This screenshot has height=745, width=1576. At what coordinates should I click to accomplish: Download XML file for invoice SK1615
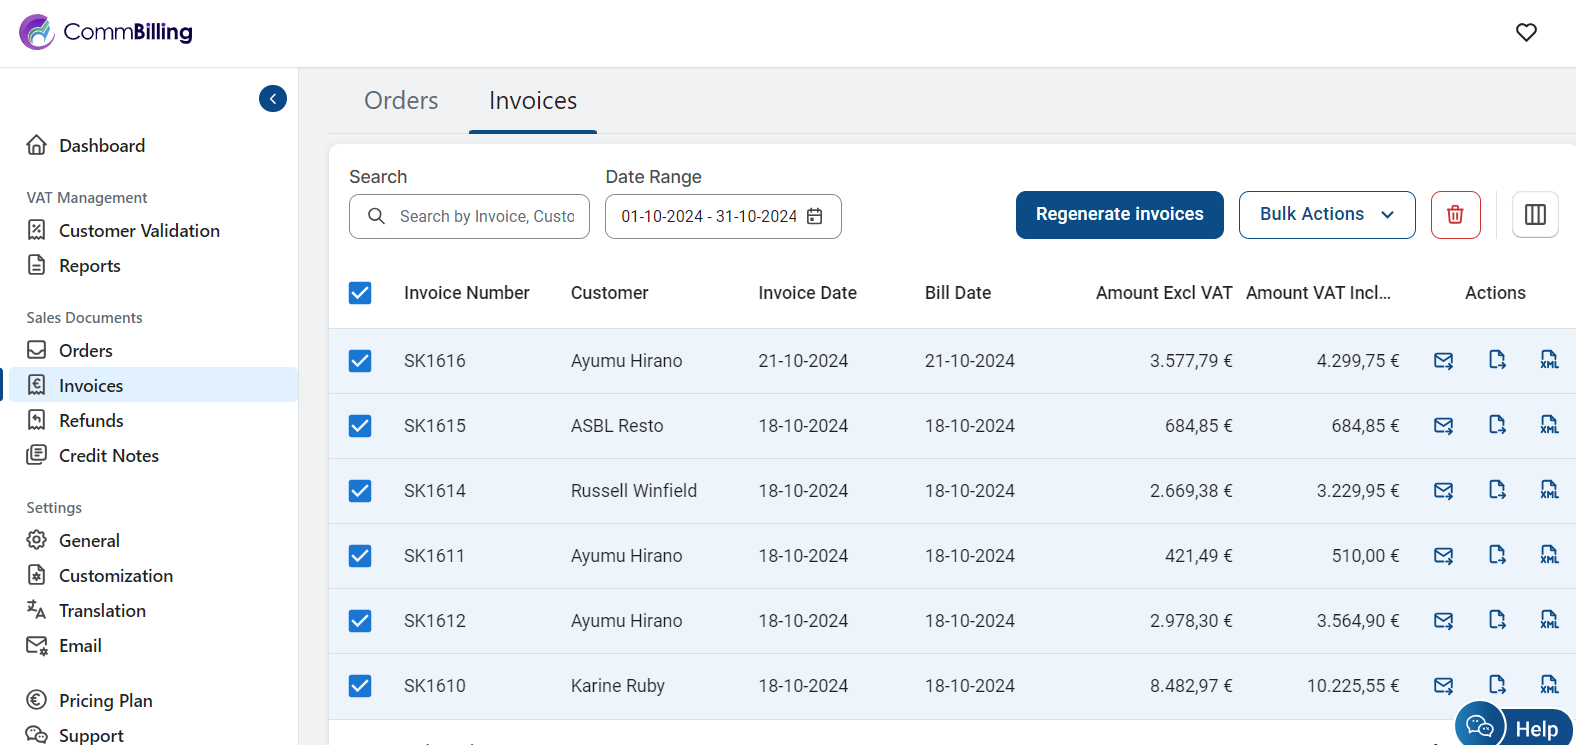tap(1549, 426)
